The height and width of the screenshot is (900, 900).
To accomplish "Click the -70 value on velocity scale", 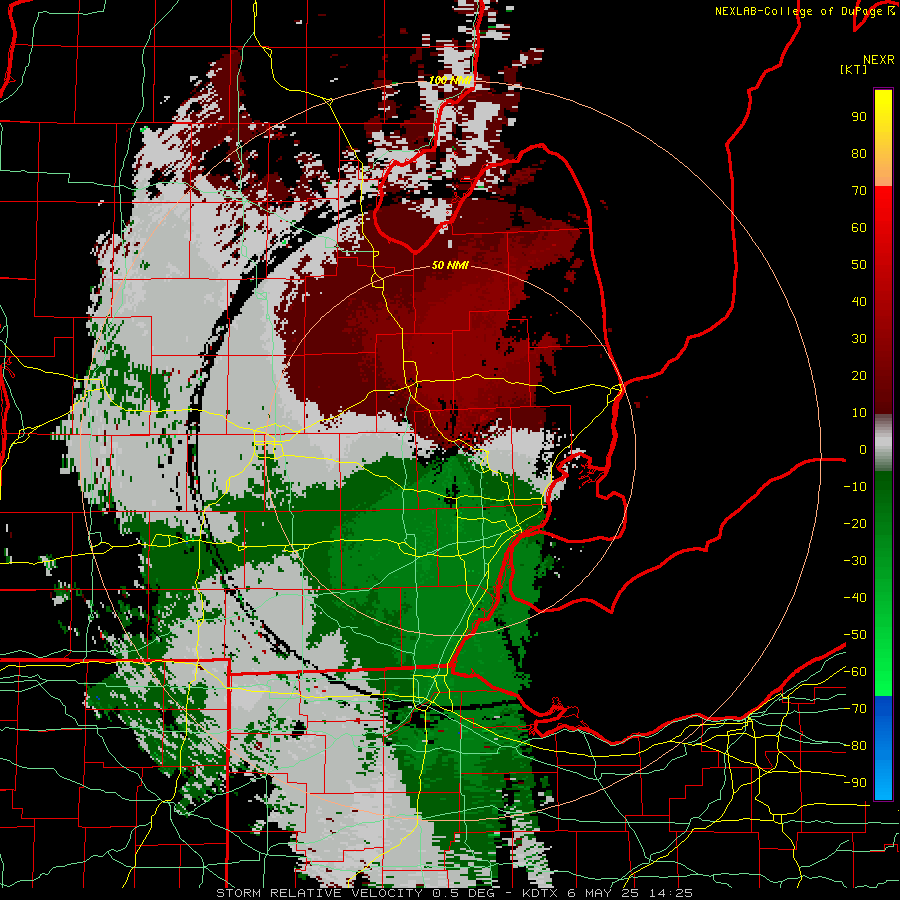I will [x=855, y=709].
